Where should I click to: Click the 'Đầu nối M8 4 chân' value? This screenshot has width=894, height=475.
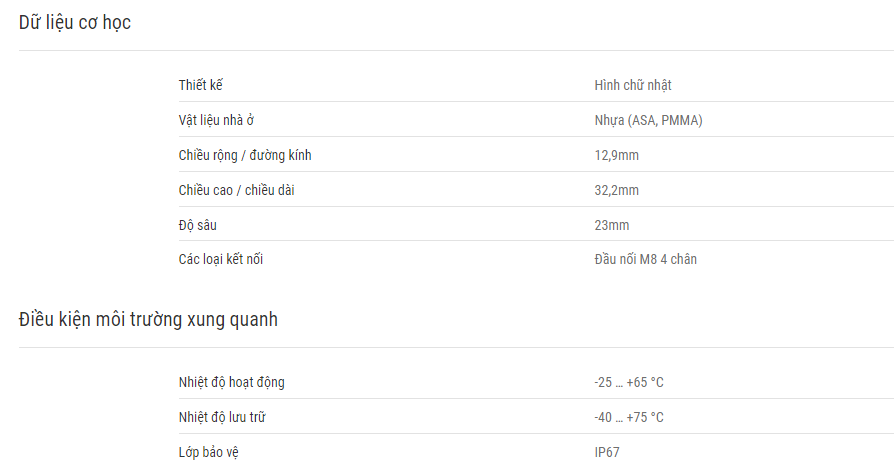[645, 259]
